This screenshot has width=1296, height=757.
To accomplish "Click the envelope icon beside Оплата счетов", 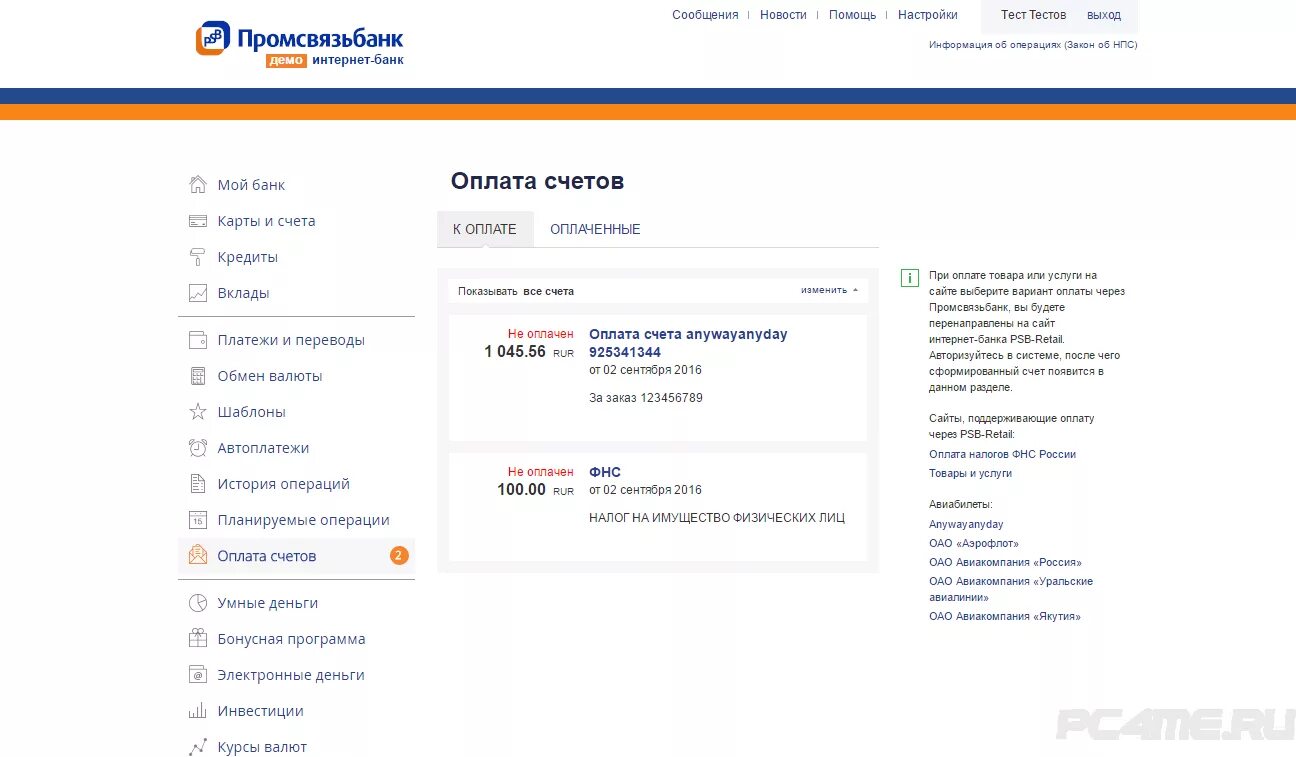I will coord(198,555).
